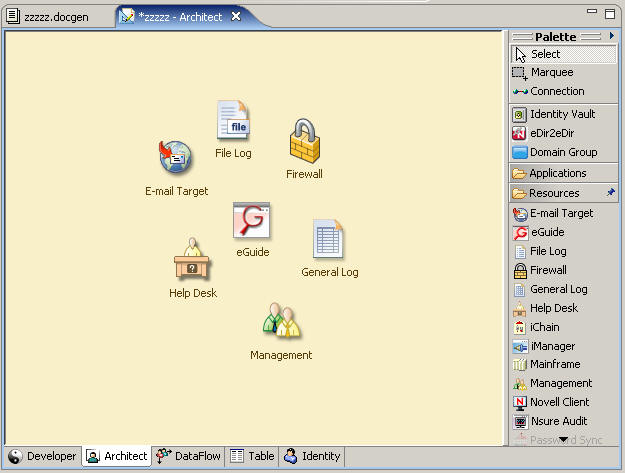Maximize the editor area

point(610,14)
